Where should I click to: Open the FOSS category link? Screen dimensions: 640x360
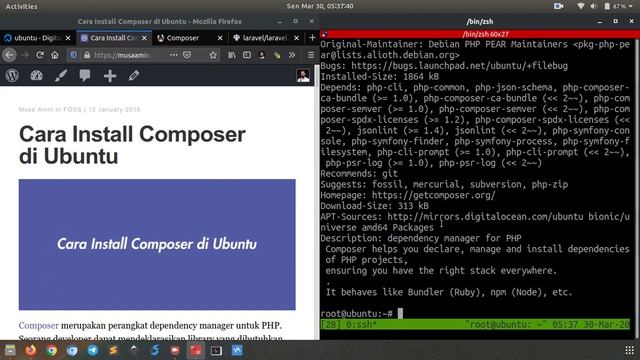tap(72, 109)
